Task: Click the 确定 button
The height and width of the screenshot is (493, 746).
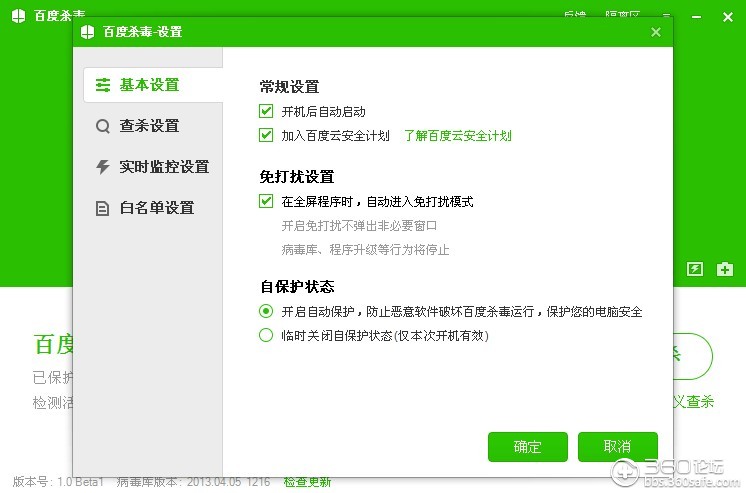Action: [528, 446]
